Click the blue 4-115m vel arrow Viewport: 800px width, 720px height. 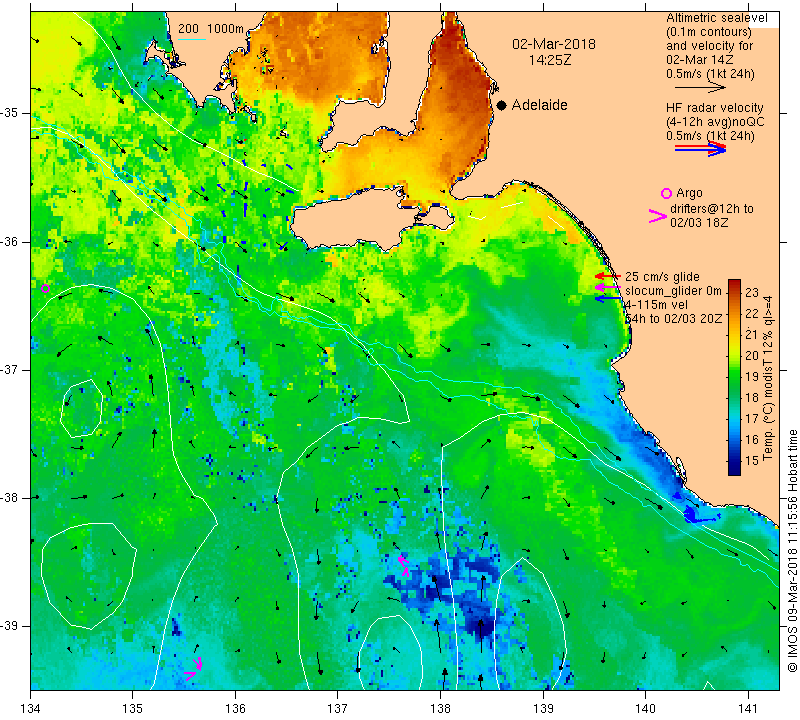point(608,298)
